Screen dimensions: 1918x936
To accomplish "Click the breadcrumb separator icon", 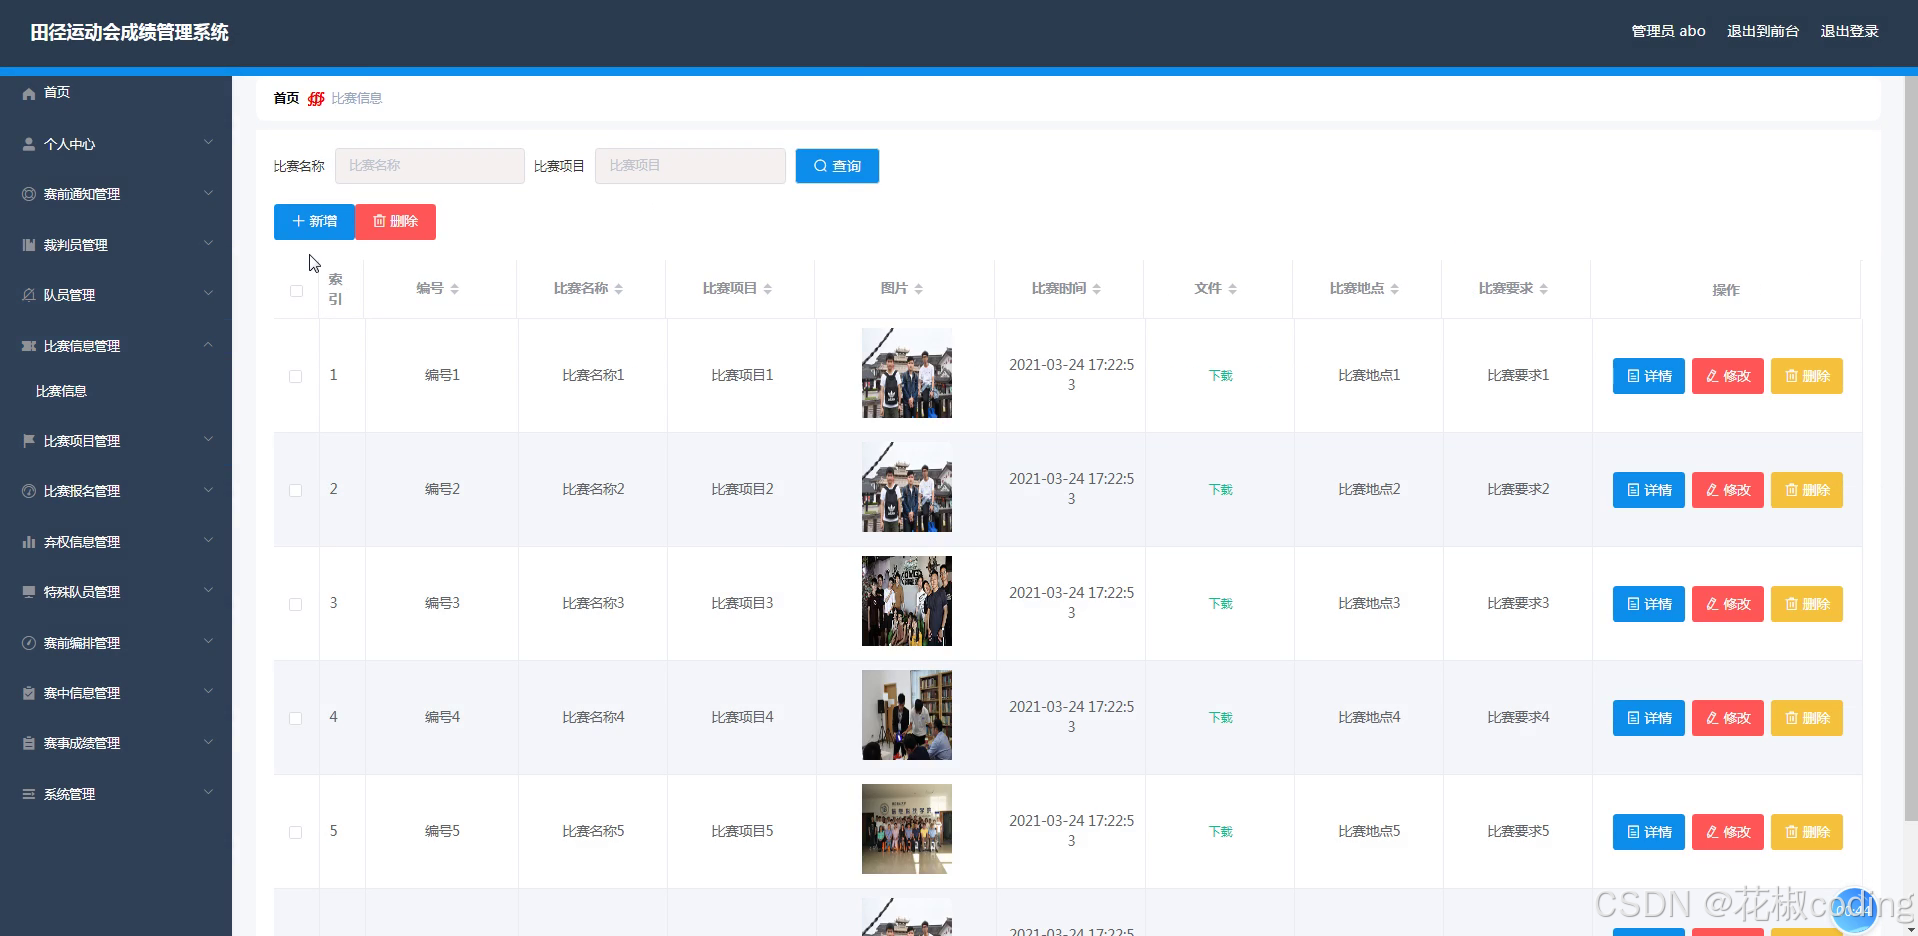I will (x=316, y=98).
